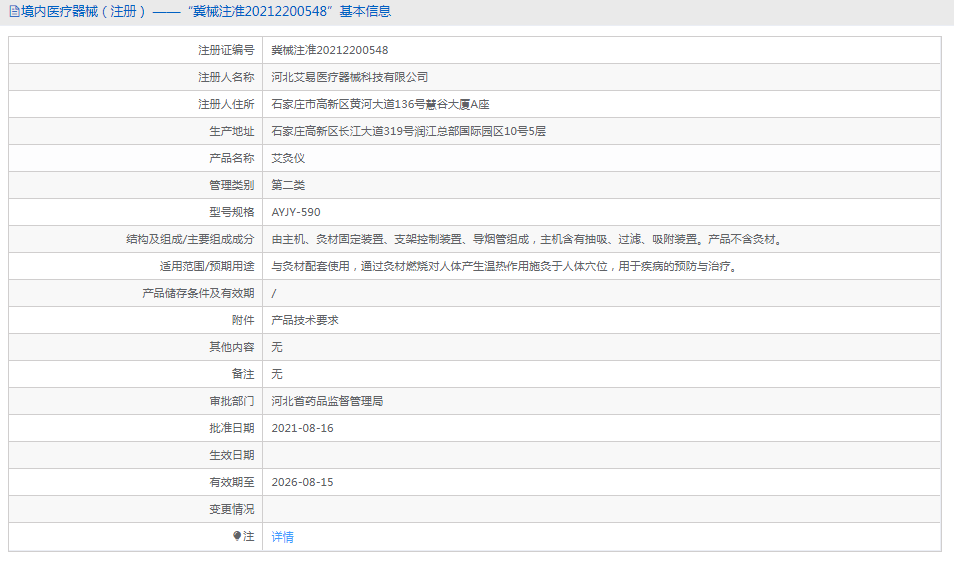The height and width of the screenshot is (562, 954).
Task: Click product name value 艾灸仪
Action: pos(288,158)
